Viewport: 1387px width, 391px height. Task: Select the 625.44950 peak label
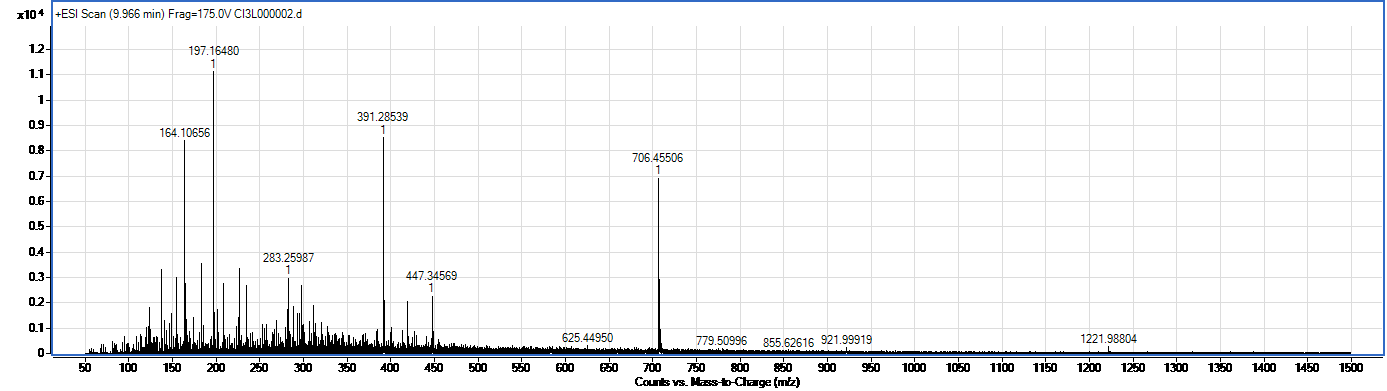point(587,338)
